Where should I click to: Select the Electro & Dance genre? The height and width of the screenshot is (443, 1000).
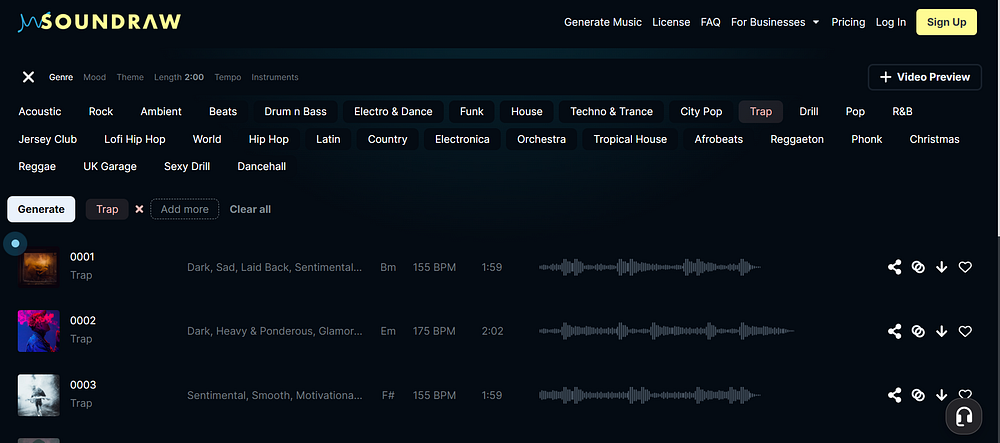click(393, 112)
